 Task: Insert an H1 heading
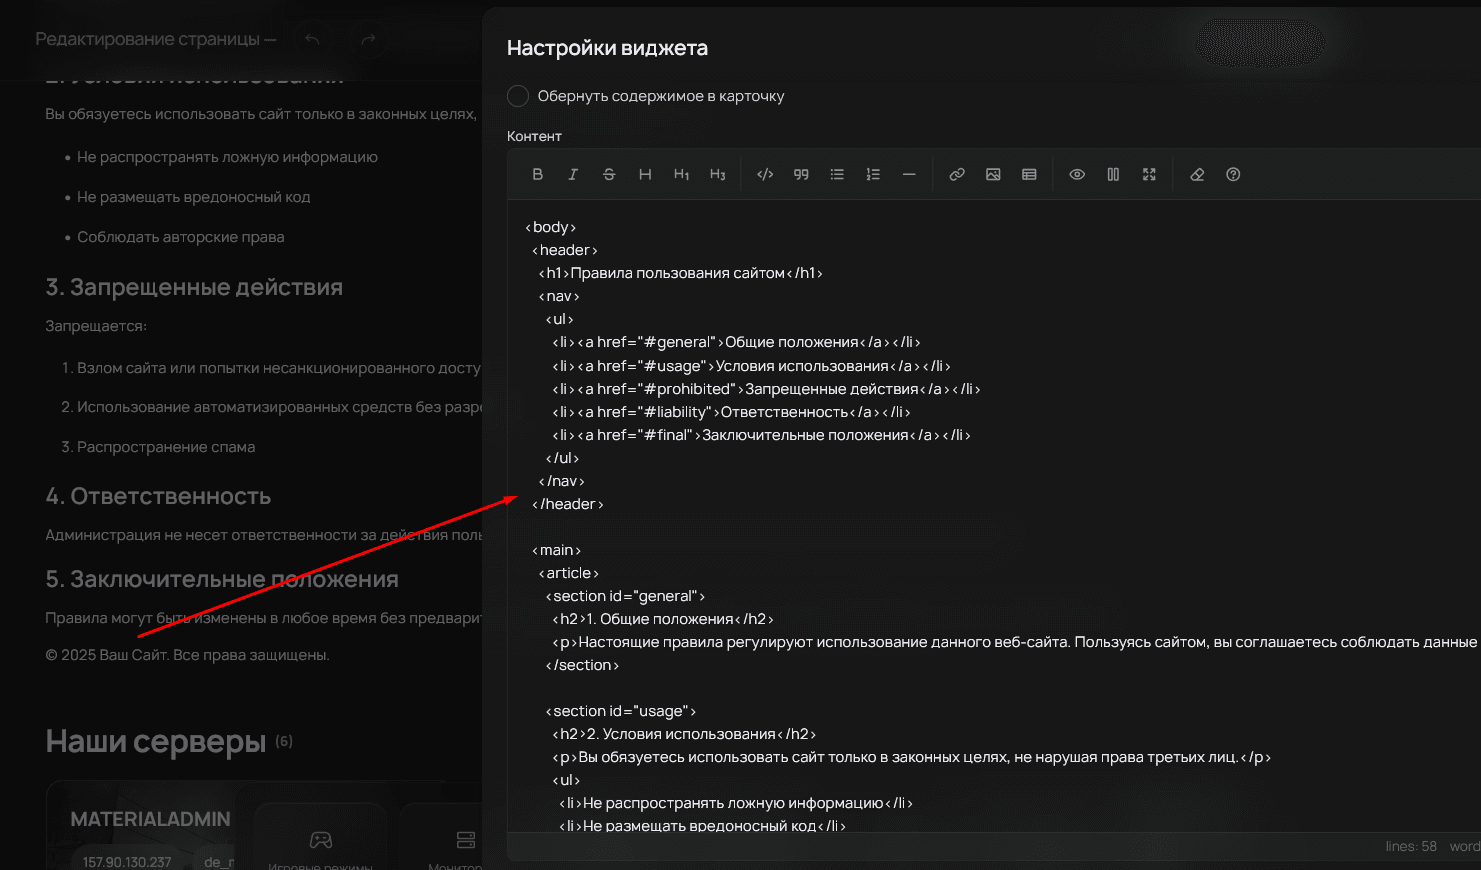click(681, 174)
